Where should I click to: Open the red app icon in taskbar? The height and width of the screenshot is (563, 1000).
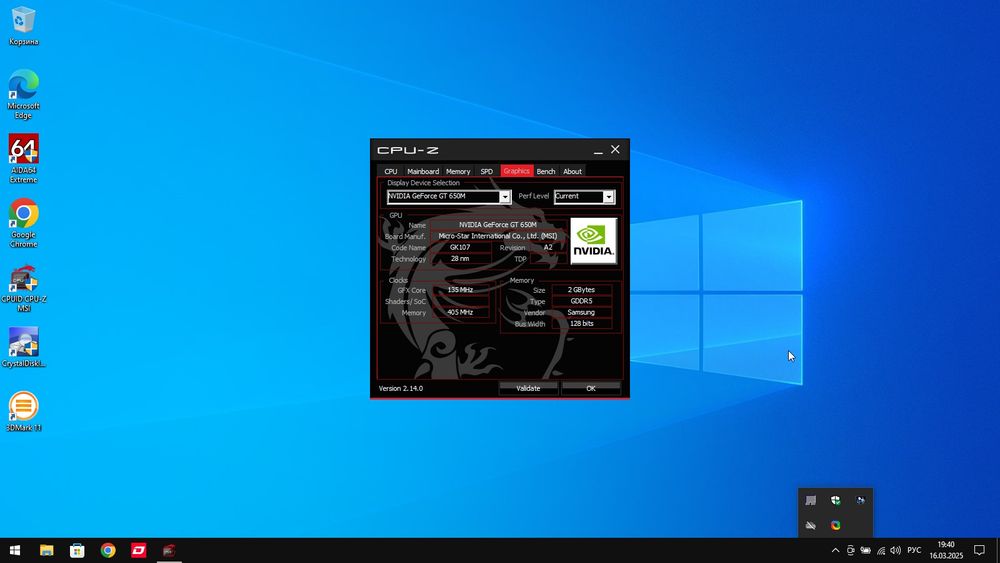(x=138, y=550)
